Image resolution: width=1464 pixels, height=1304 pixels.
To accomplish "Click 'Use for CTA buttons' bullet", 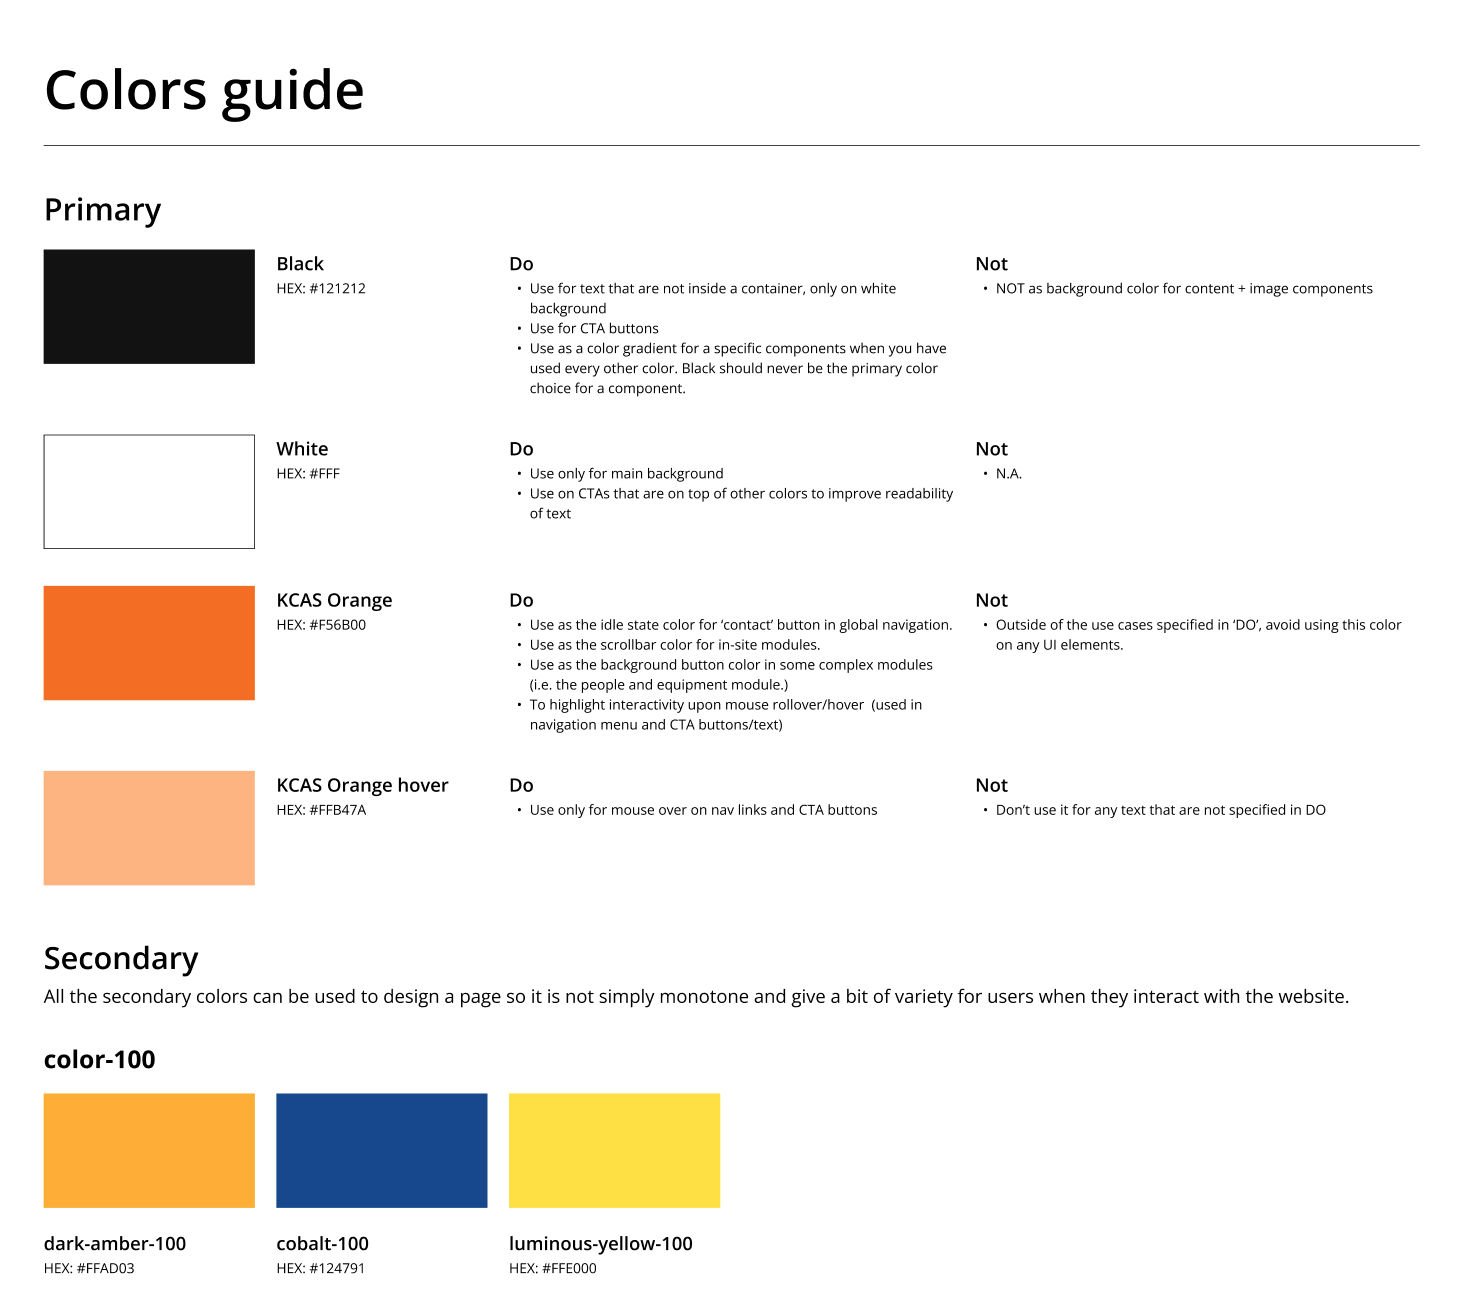I will [594, 328].
